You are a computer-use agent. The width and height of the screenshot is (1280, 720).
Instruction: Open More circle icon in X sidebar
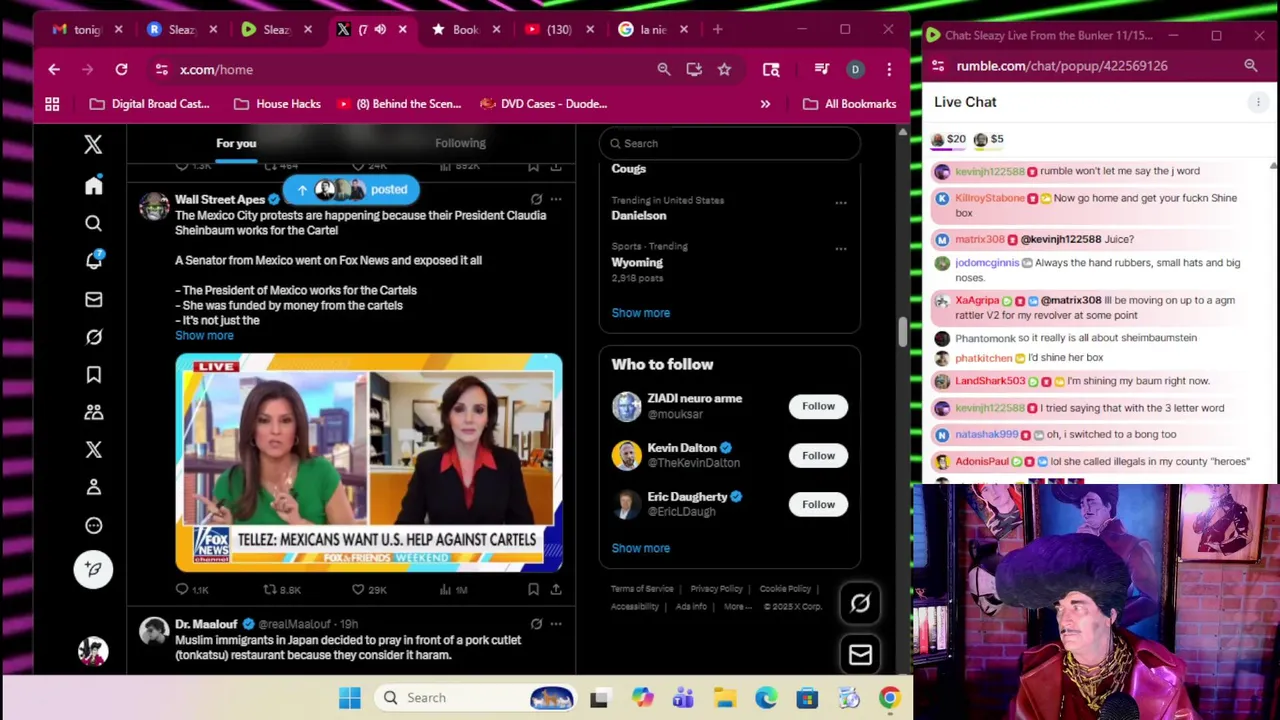pos(93,525)
